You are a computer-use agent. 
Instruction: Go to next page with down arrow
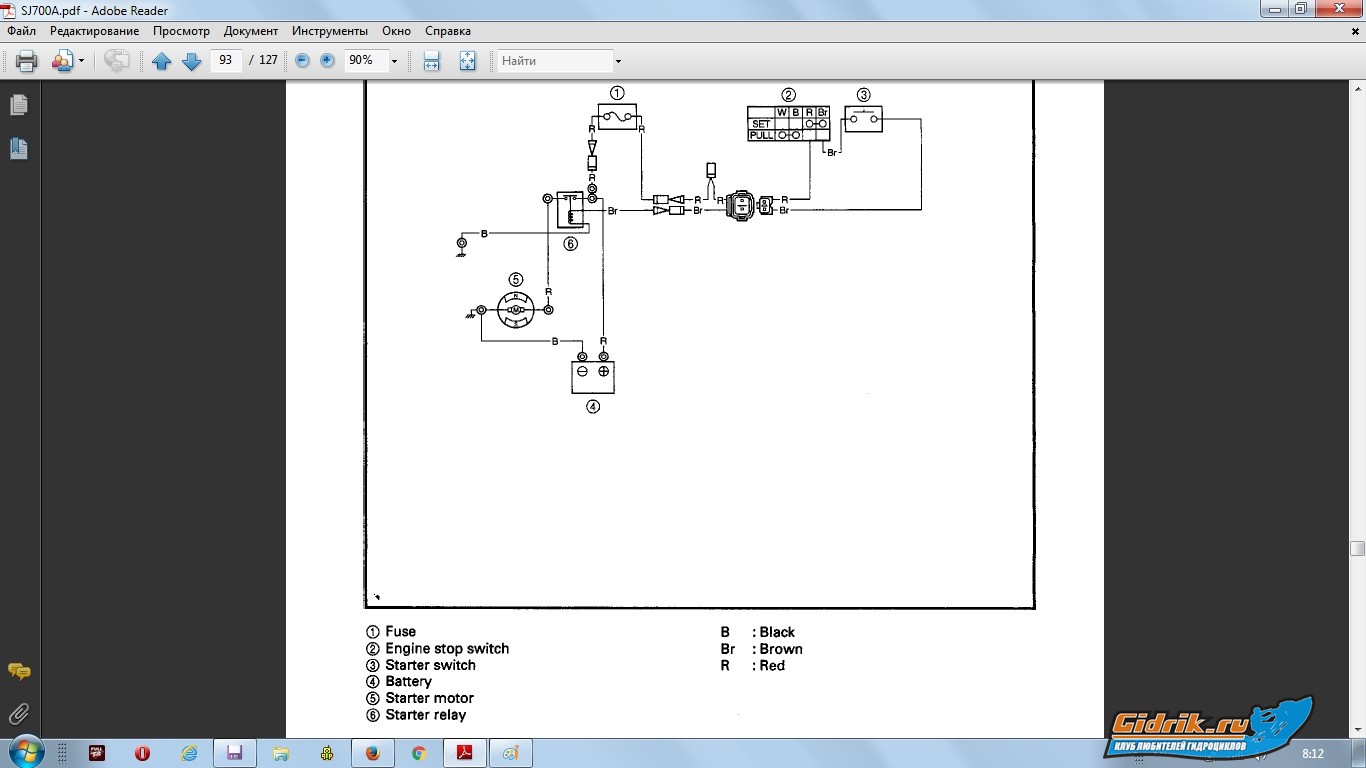(x=191, y=61)
